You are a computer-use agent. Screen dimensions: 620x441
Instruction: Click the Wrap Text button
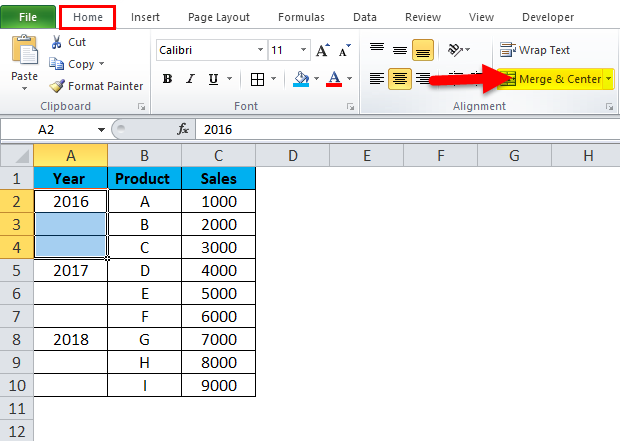click(x=535, y=50)
